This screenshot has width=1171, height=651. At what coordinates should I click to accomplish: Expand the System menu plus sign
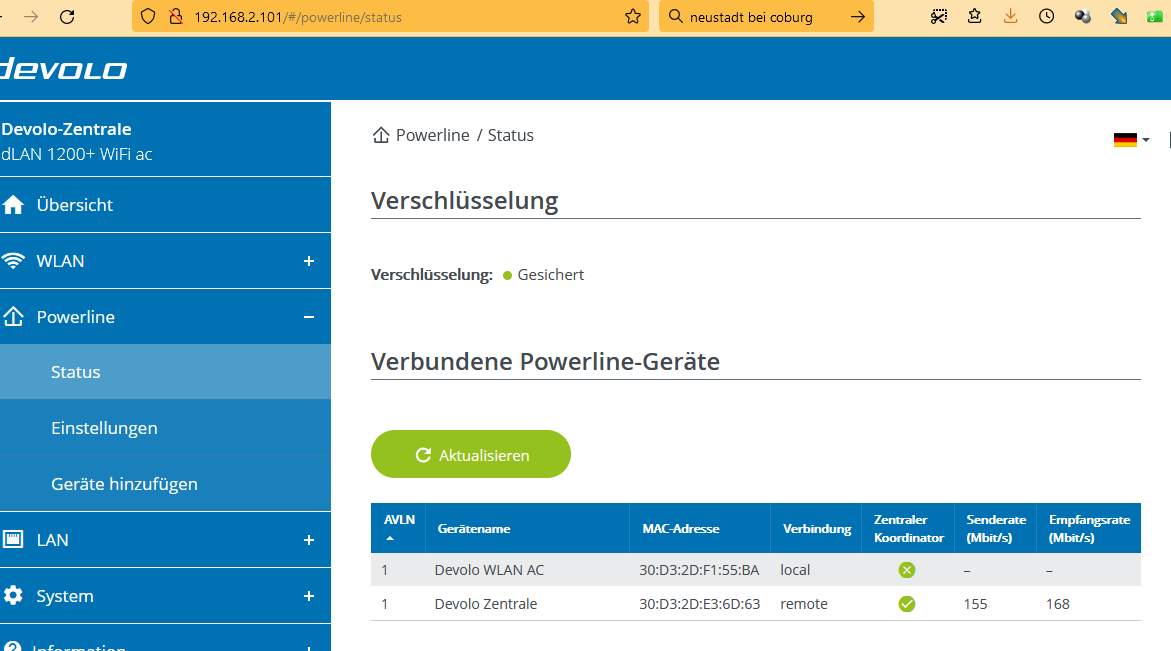[x=308, y=596]
